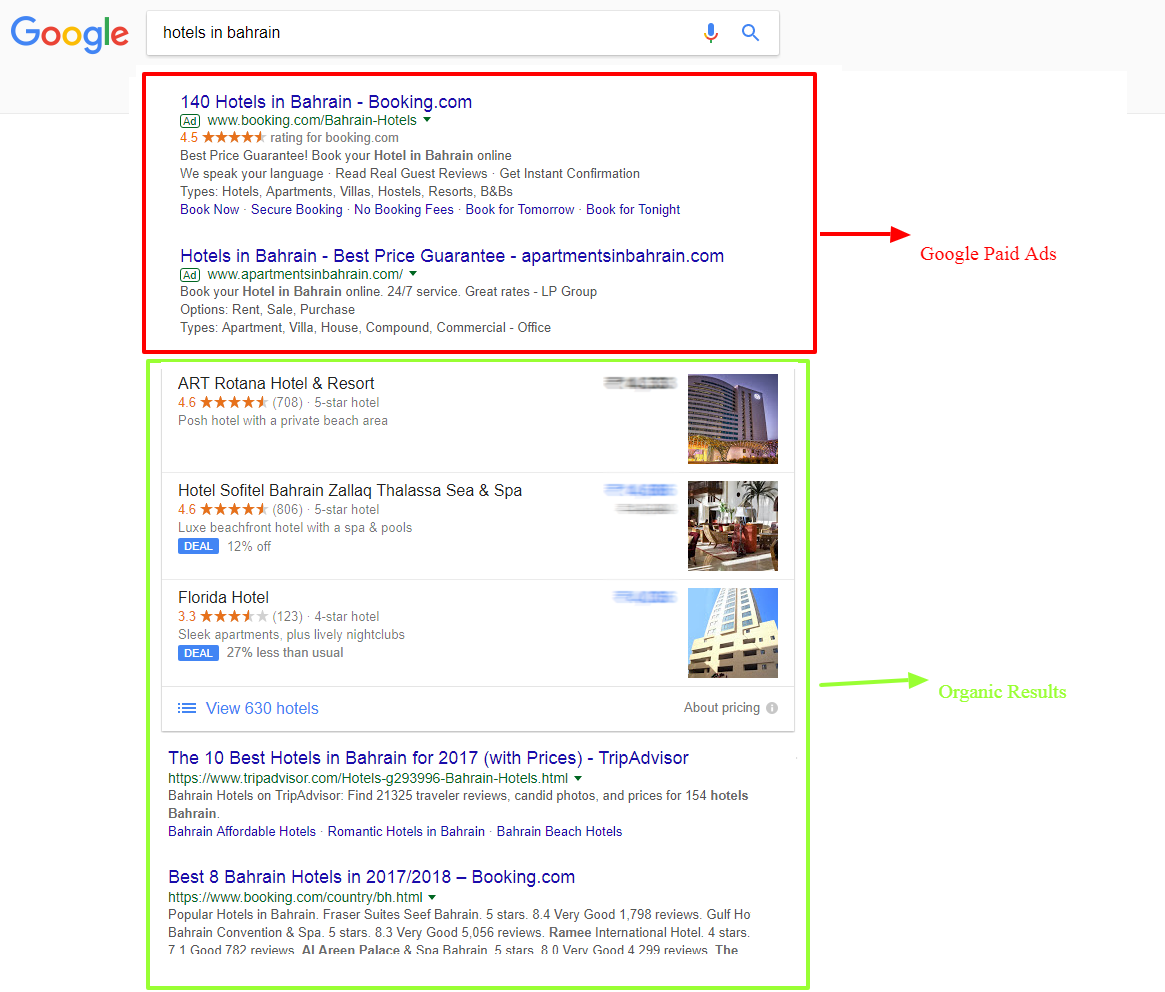The height and width of the screenshot is (992, 1165).
Task: Expand dropdown arrow next to tripadvisor.com URL
Action: coord(578,778)
